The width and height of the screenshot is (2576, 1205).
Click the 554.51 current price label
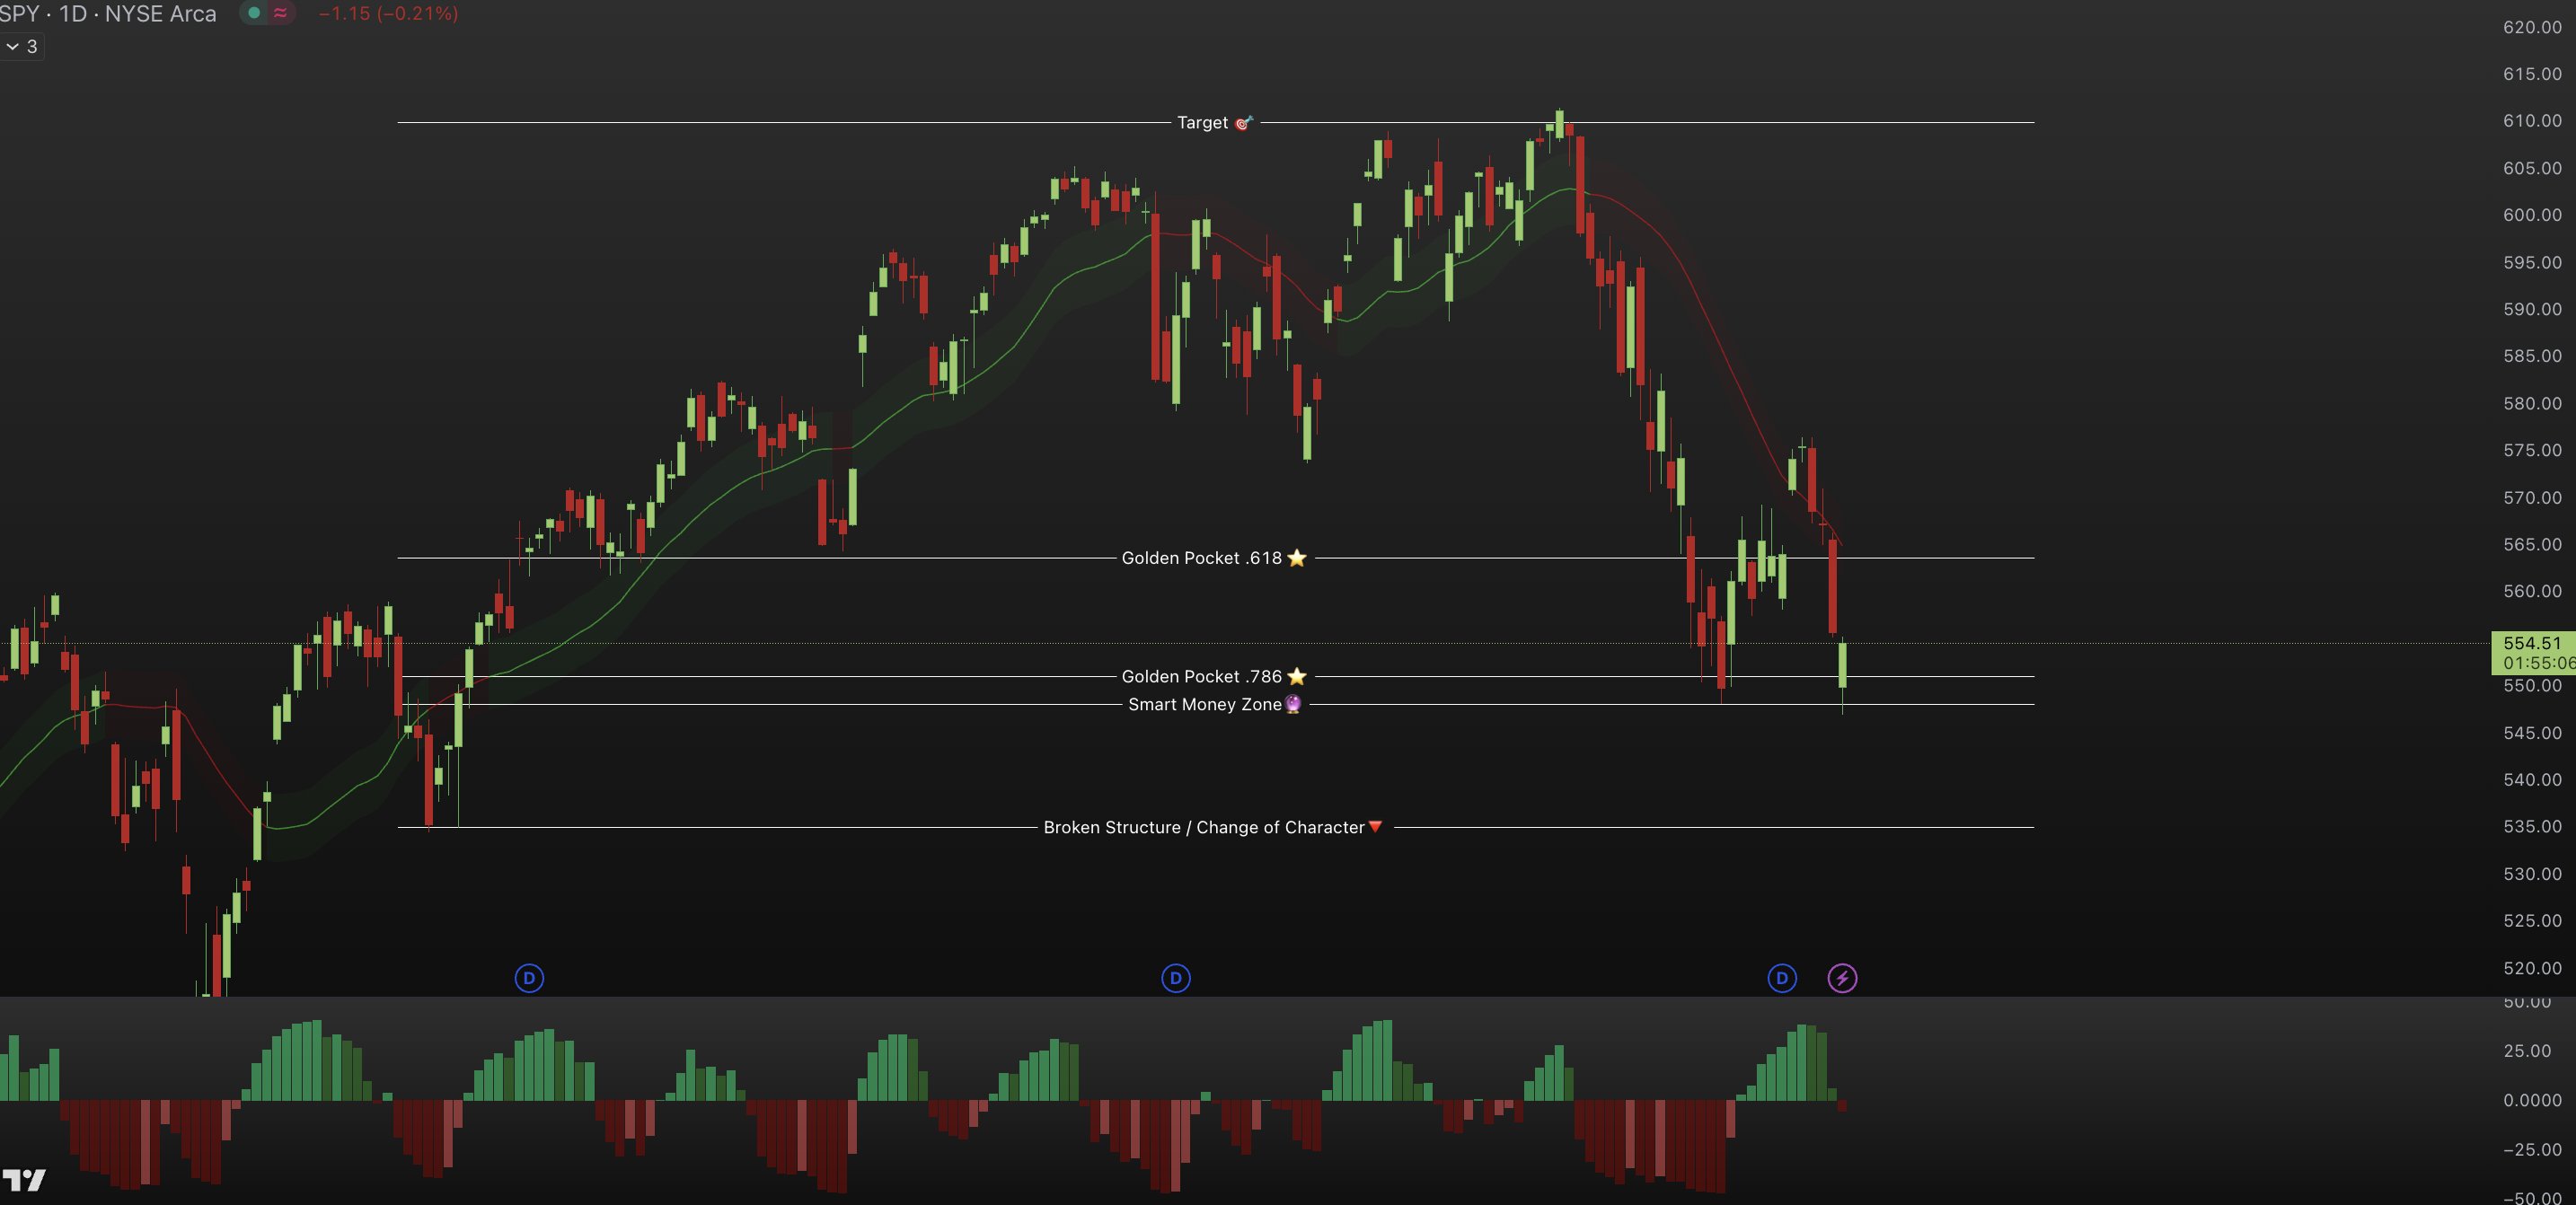2531,644
